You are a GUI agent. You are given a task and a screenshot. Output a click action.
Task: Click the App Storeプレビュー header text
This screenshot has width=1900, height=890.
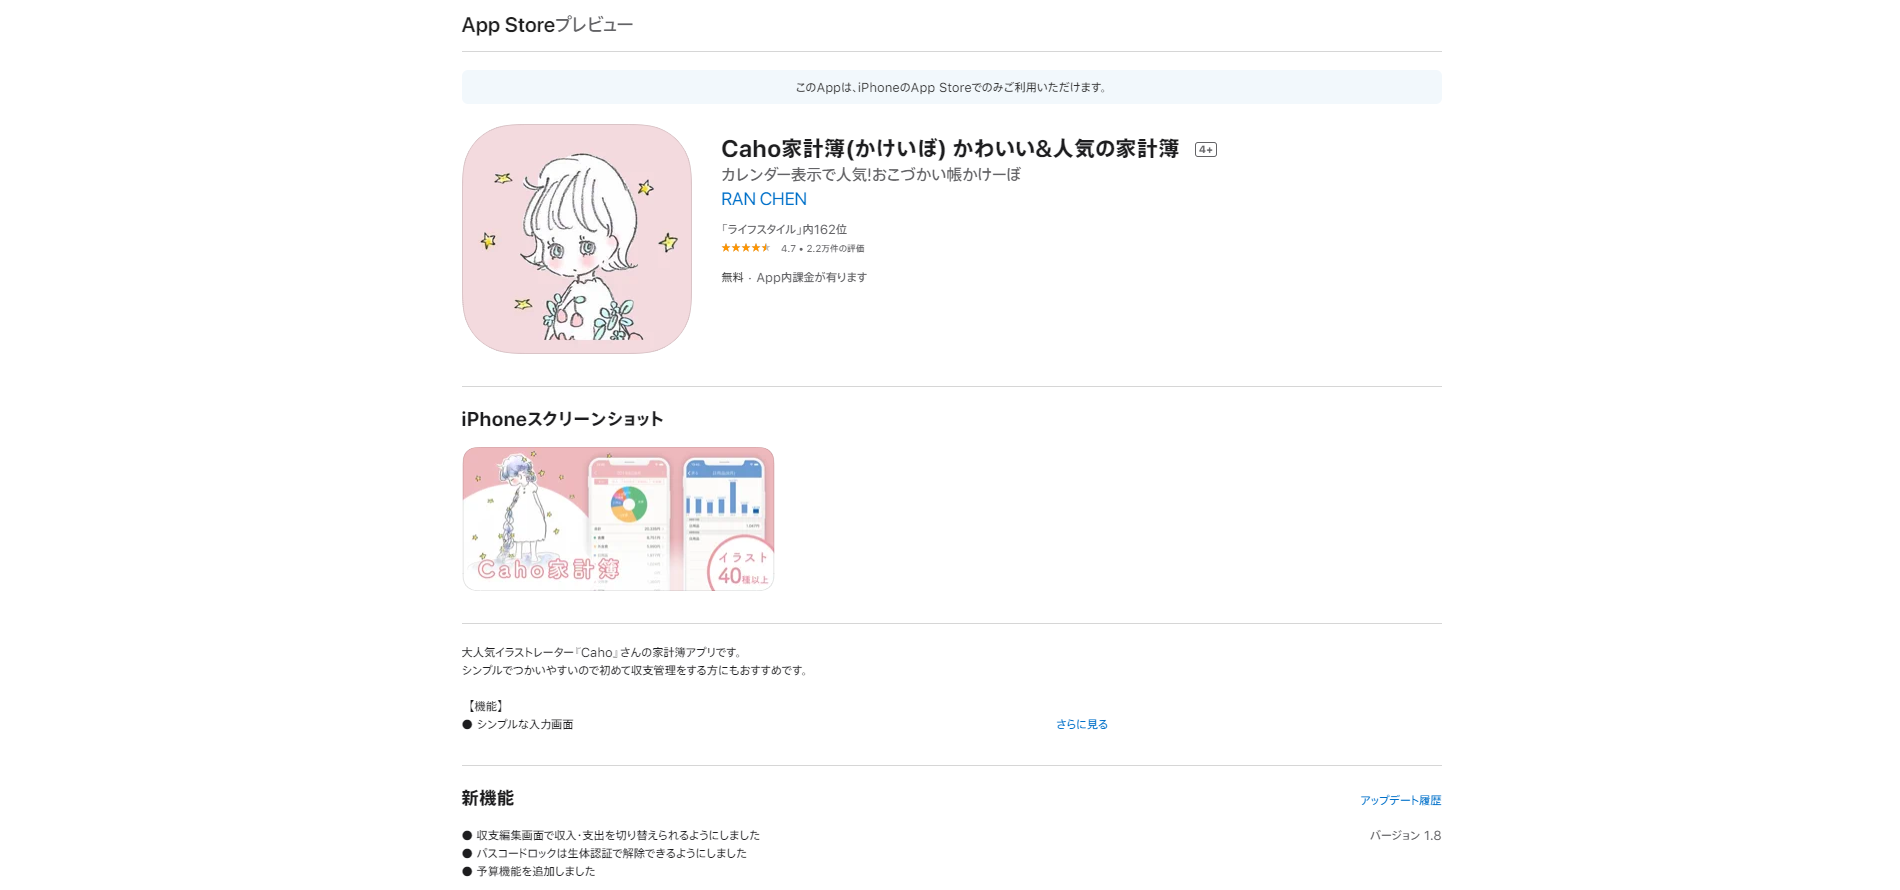[547, 25]
